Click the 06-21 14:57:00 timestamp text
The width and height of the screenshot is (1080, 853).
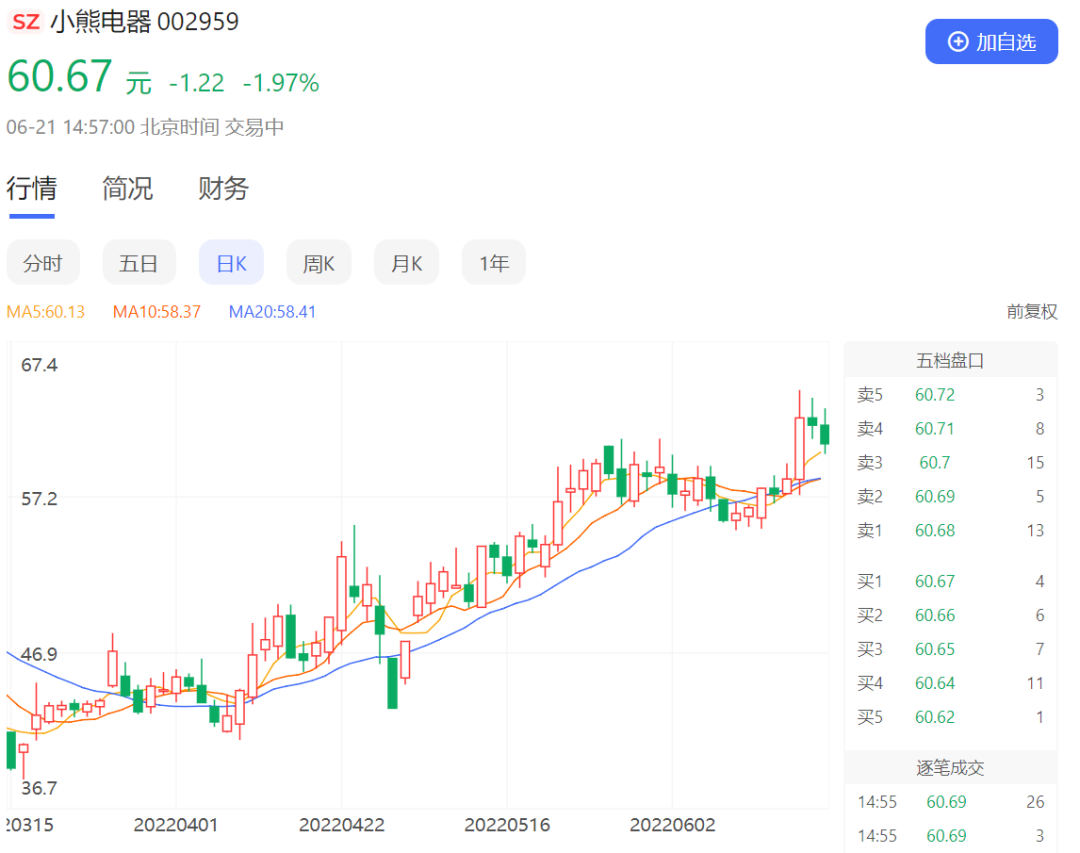click(70, 127)
